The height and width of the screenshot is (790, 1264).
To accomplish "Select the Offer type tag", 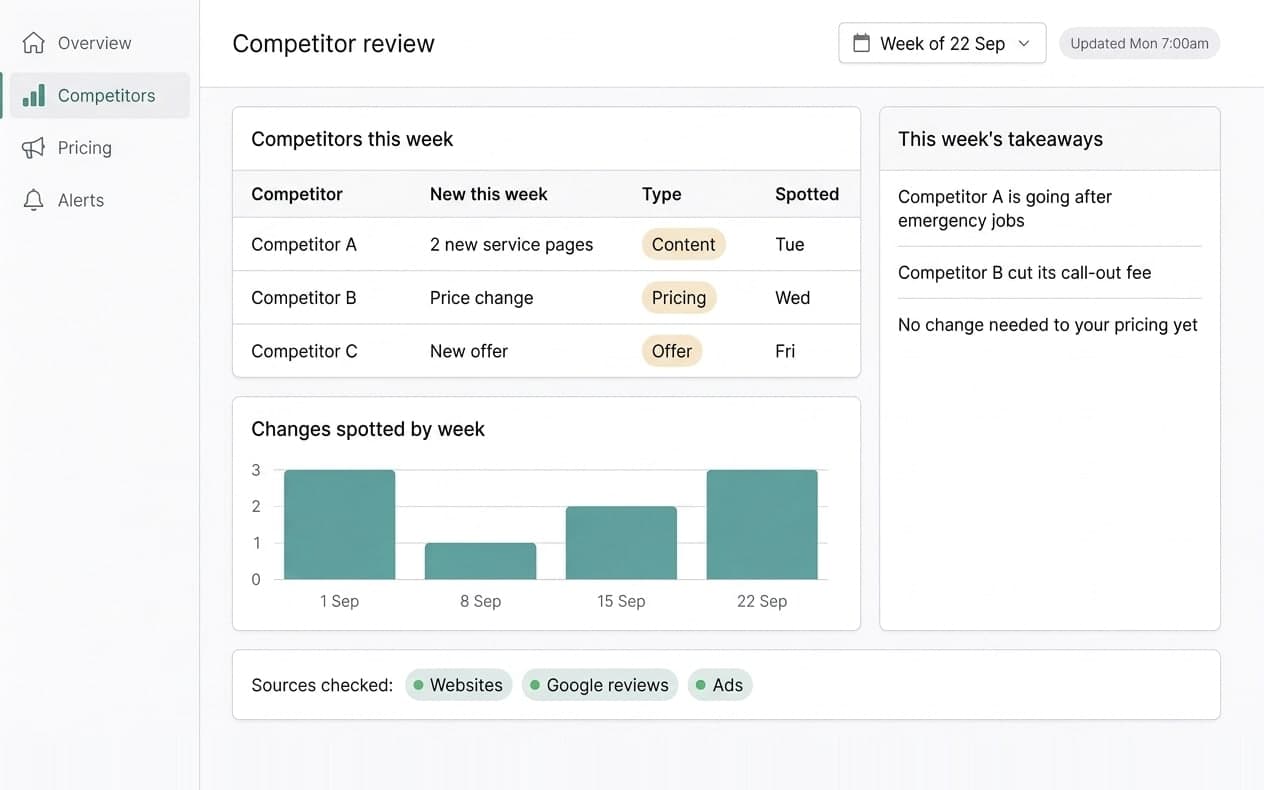I will coord(672,351).
